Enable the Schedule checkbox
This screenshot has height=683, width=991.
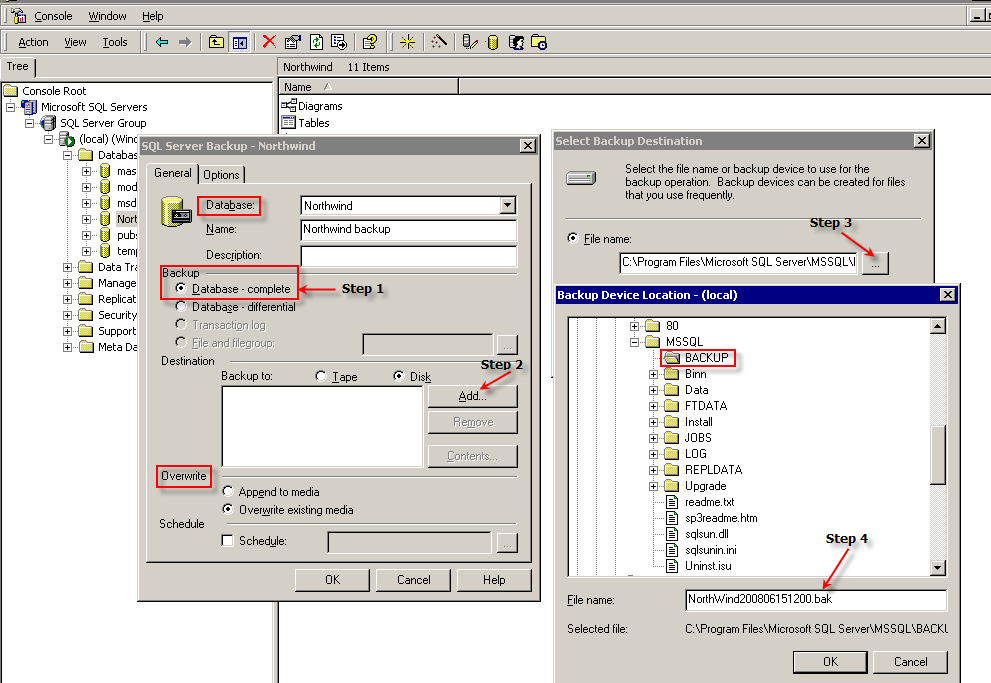coord(228,541)
